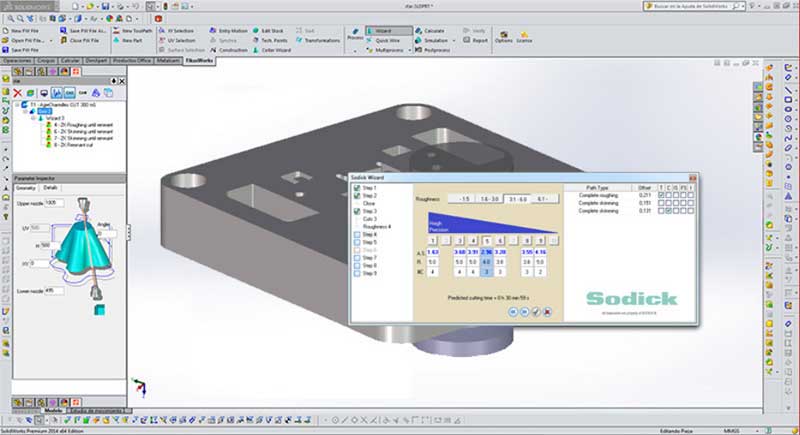Screen dimensions: 800x435
Task: Switch to the Operaciones tab
Action: [17, 61]
